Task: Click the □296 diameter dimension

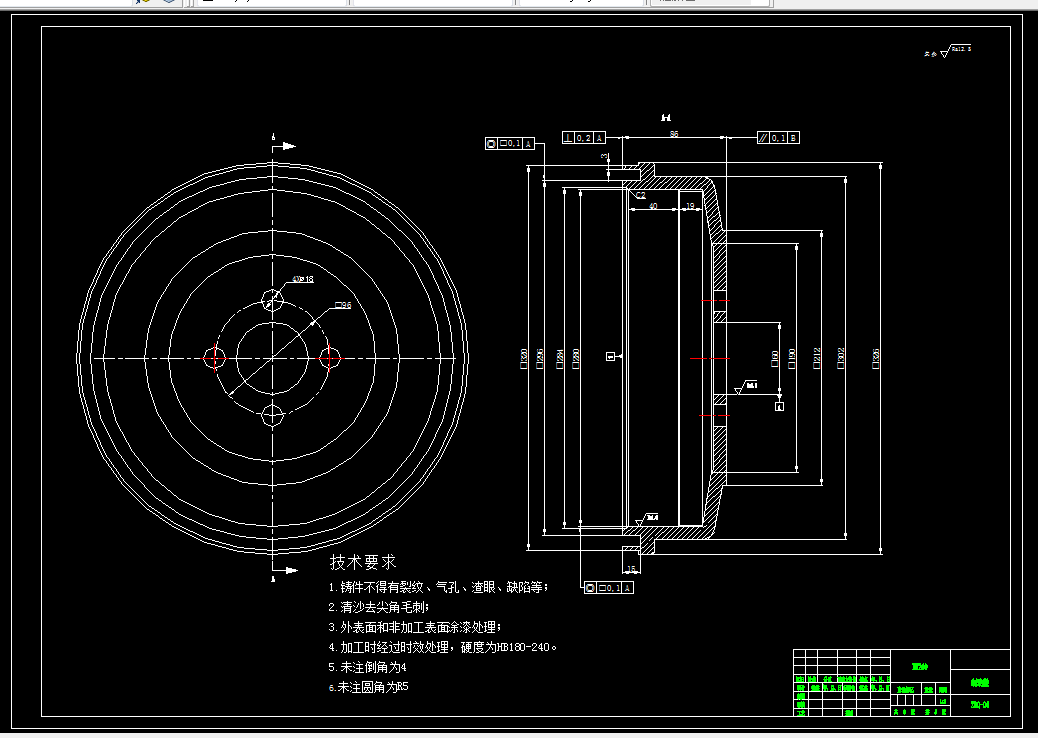Action: click(x=540, y=359)
